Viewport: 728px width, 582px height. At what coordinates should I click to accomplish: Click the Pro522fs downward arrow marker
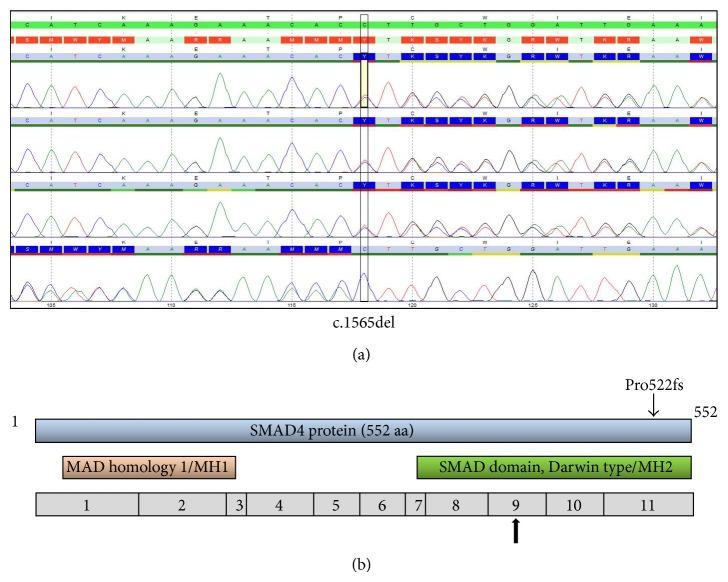click(653, 407)
